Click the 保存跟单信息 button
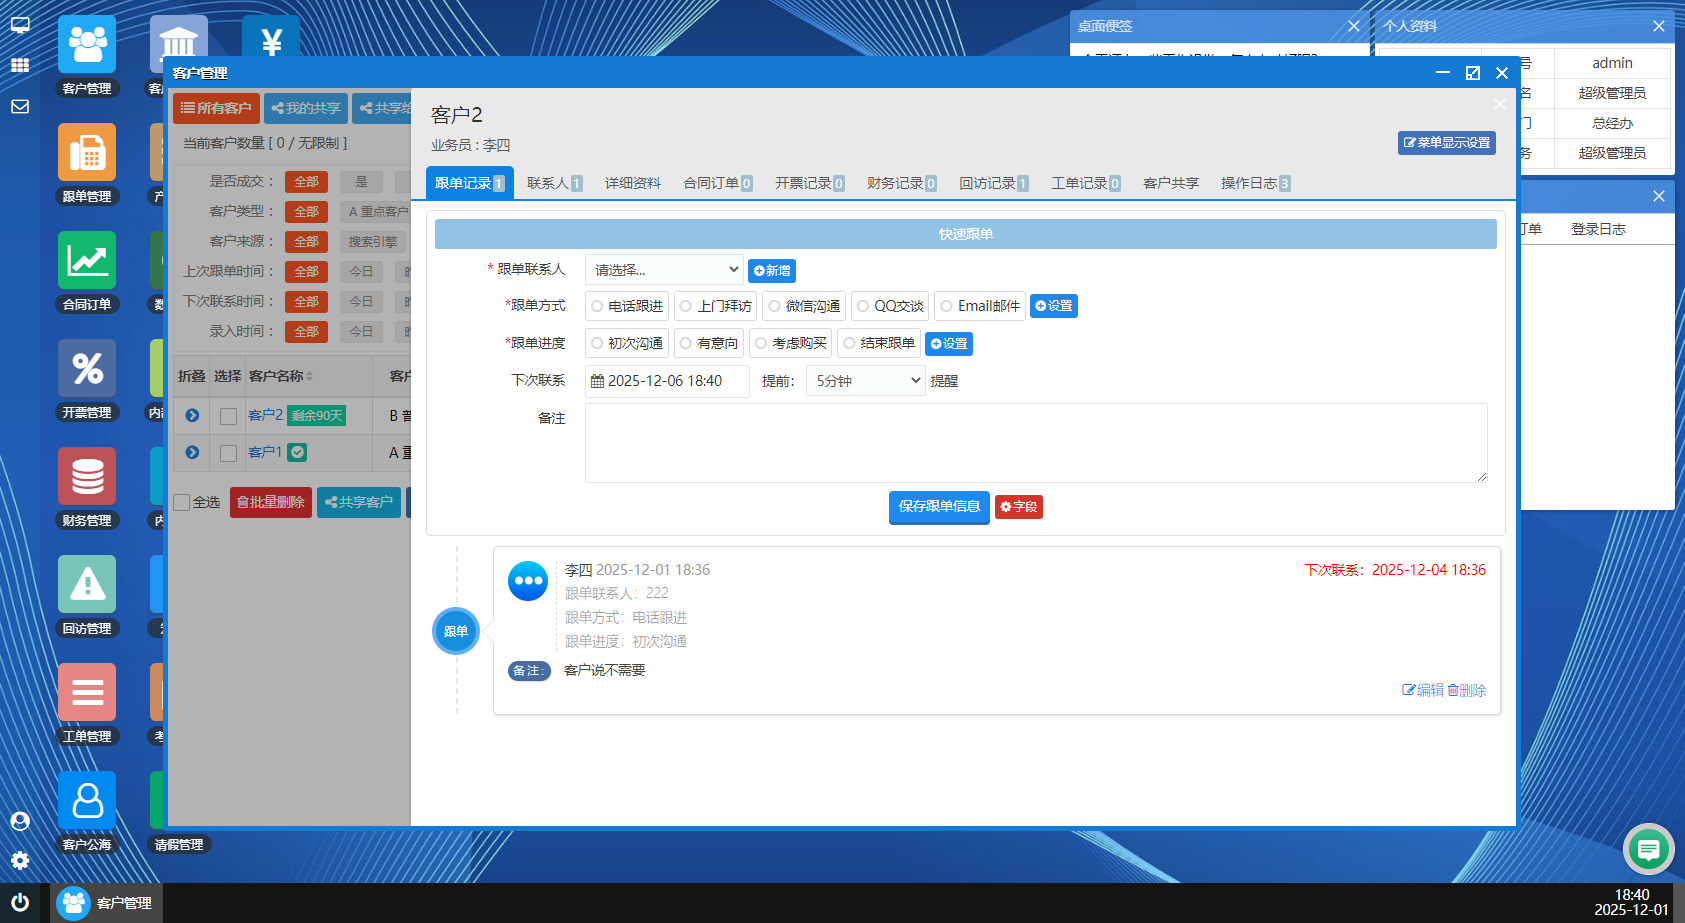 coord(938,507)
